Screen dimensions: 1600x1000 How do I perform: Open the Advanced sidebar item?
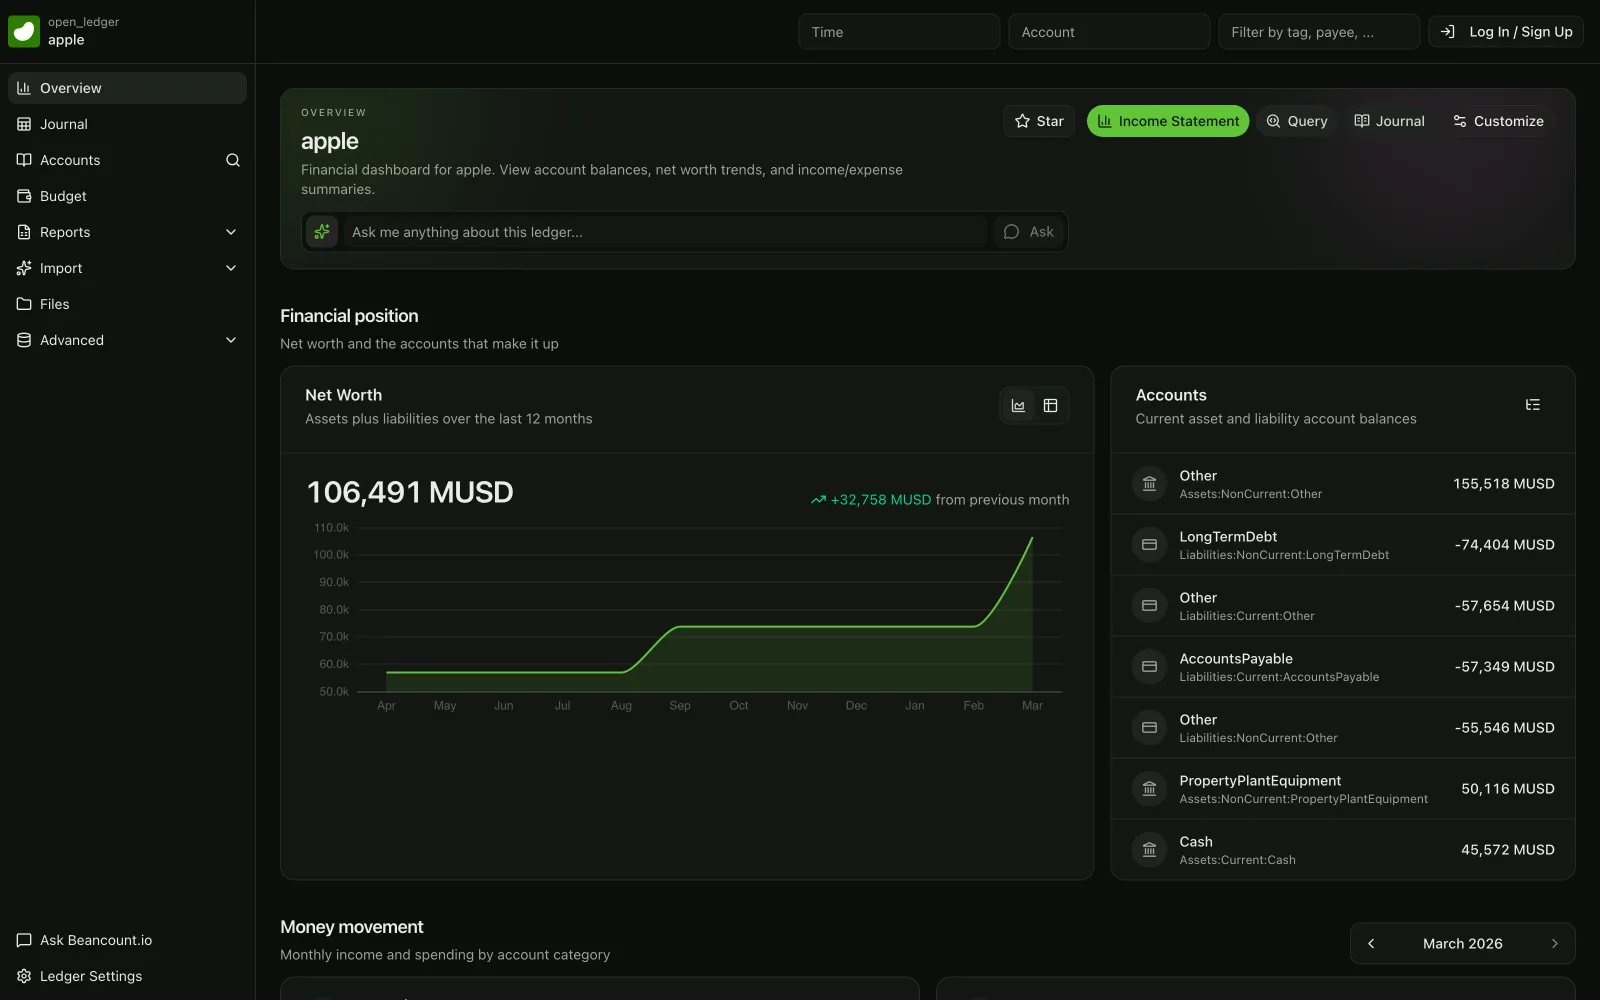(x=110, y=340)
